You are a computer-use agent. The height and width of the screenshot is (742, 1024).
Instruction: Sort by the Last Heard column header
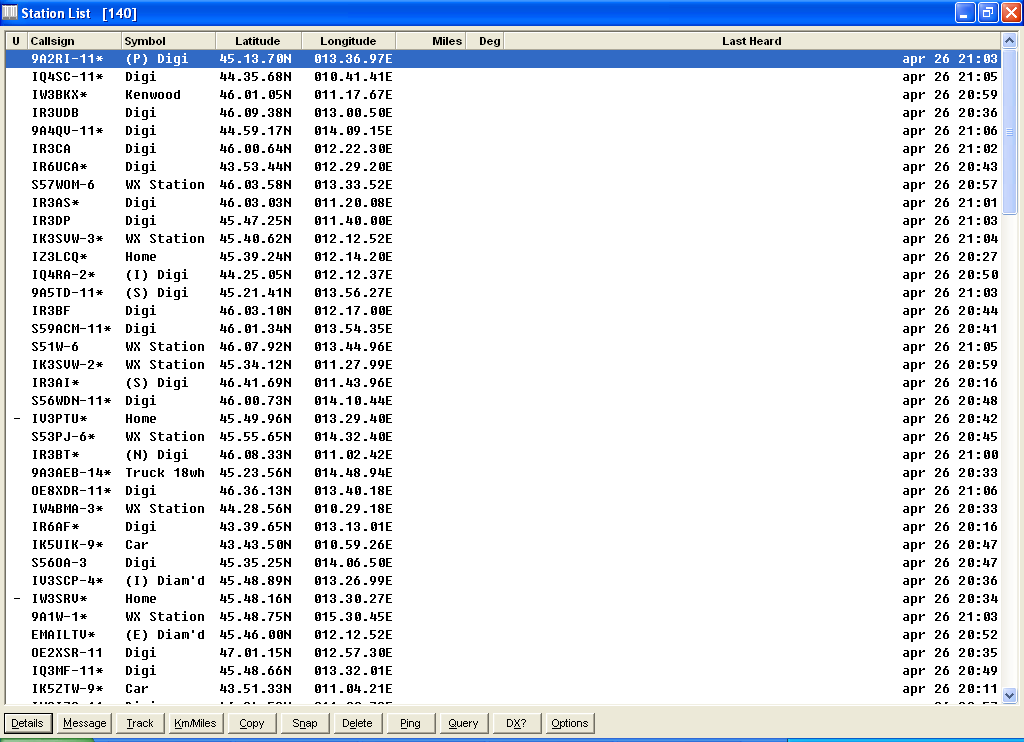[x=752, y=41]
